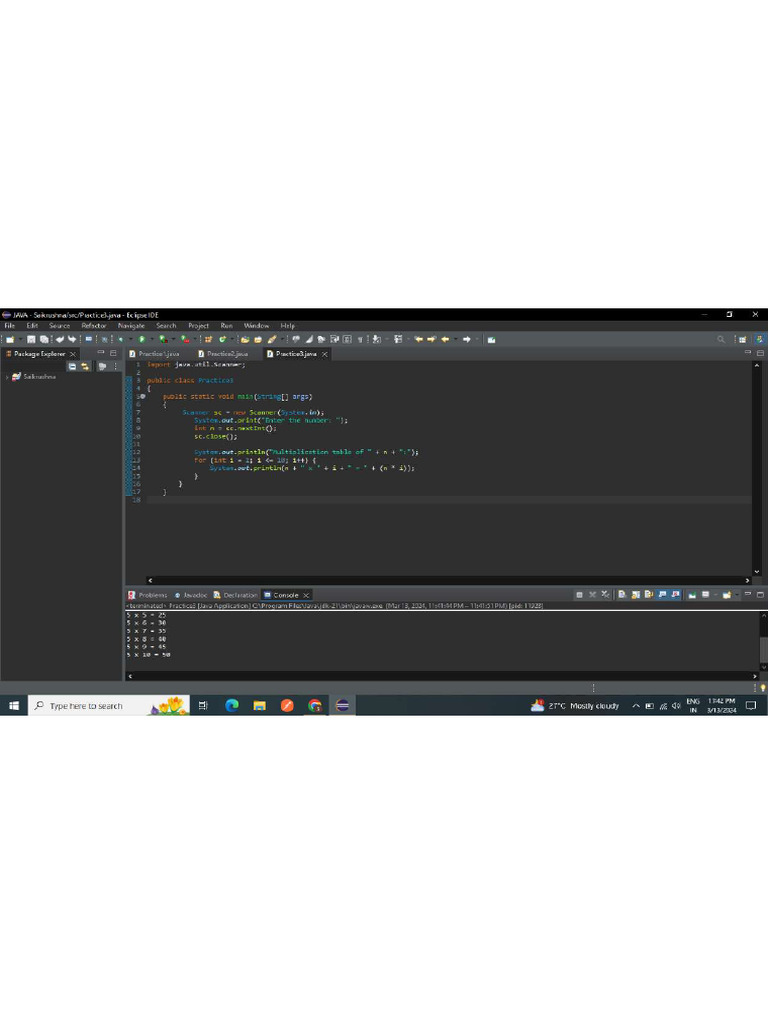Click the Debug bug icon
This screenshot has width=768, height=1024.
click(x=121, y=340)
